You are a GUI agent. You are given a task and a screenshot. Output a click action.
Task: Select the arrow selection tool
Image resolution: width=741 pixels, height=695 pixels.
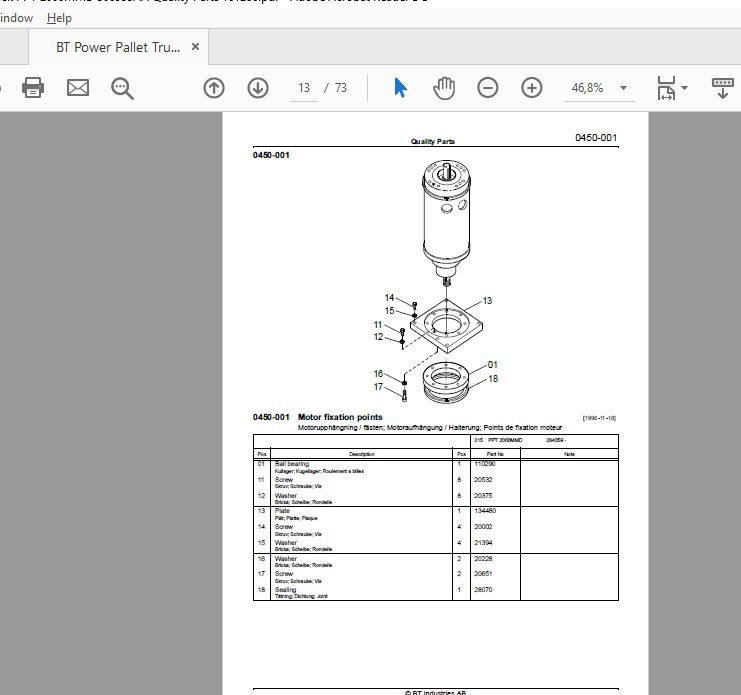point(400,88)
